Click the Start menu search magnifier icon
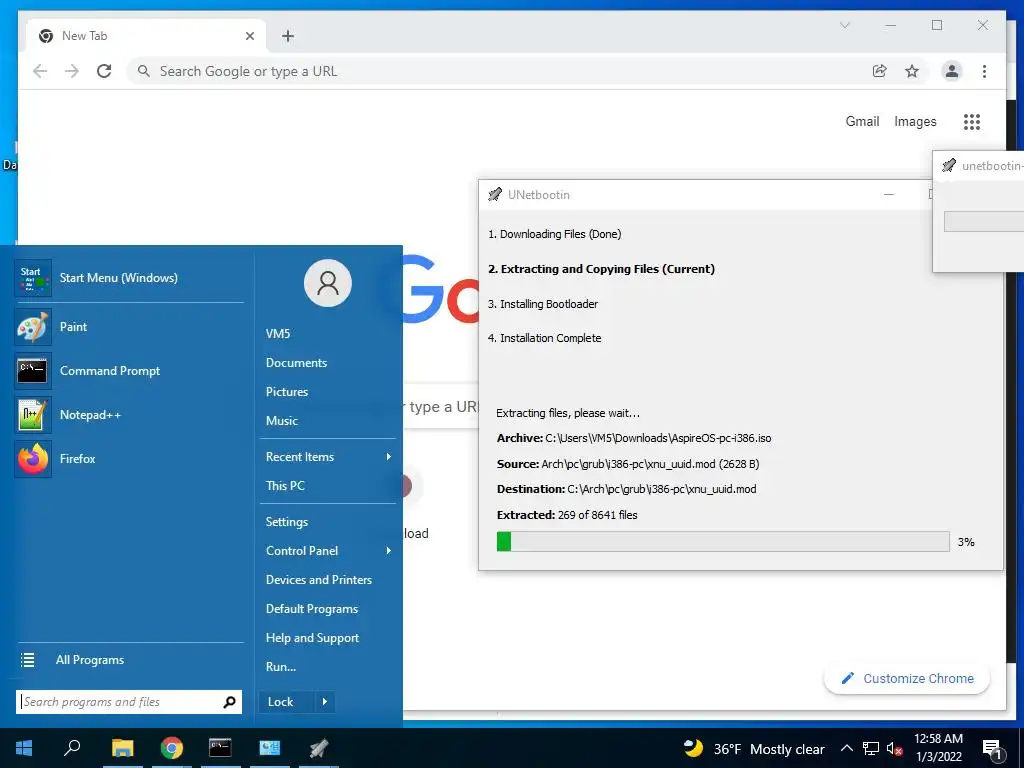The image size is (1024, 768). click(229, 702)
